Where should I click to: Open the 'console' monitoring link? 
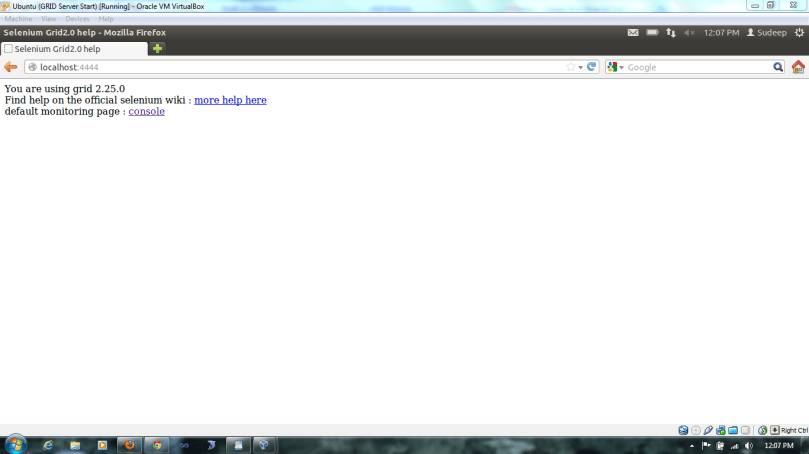(x=147, y=111)
